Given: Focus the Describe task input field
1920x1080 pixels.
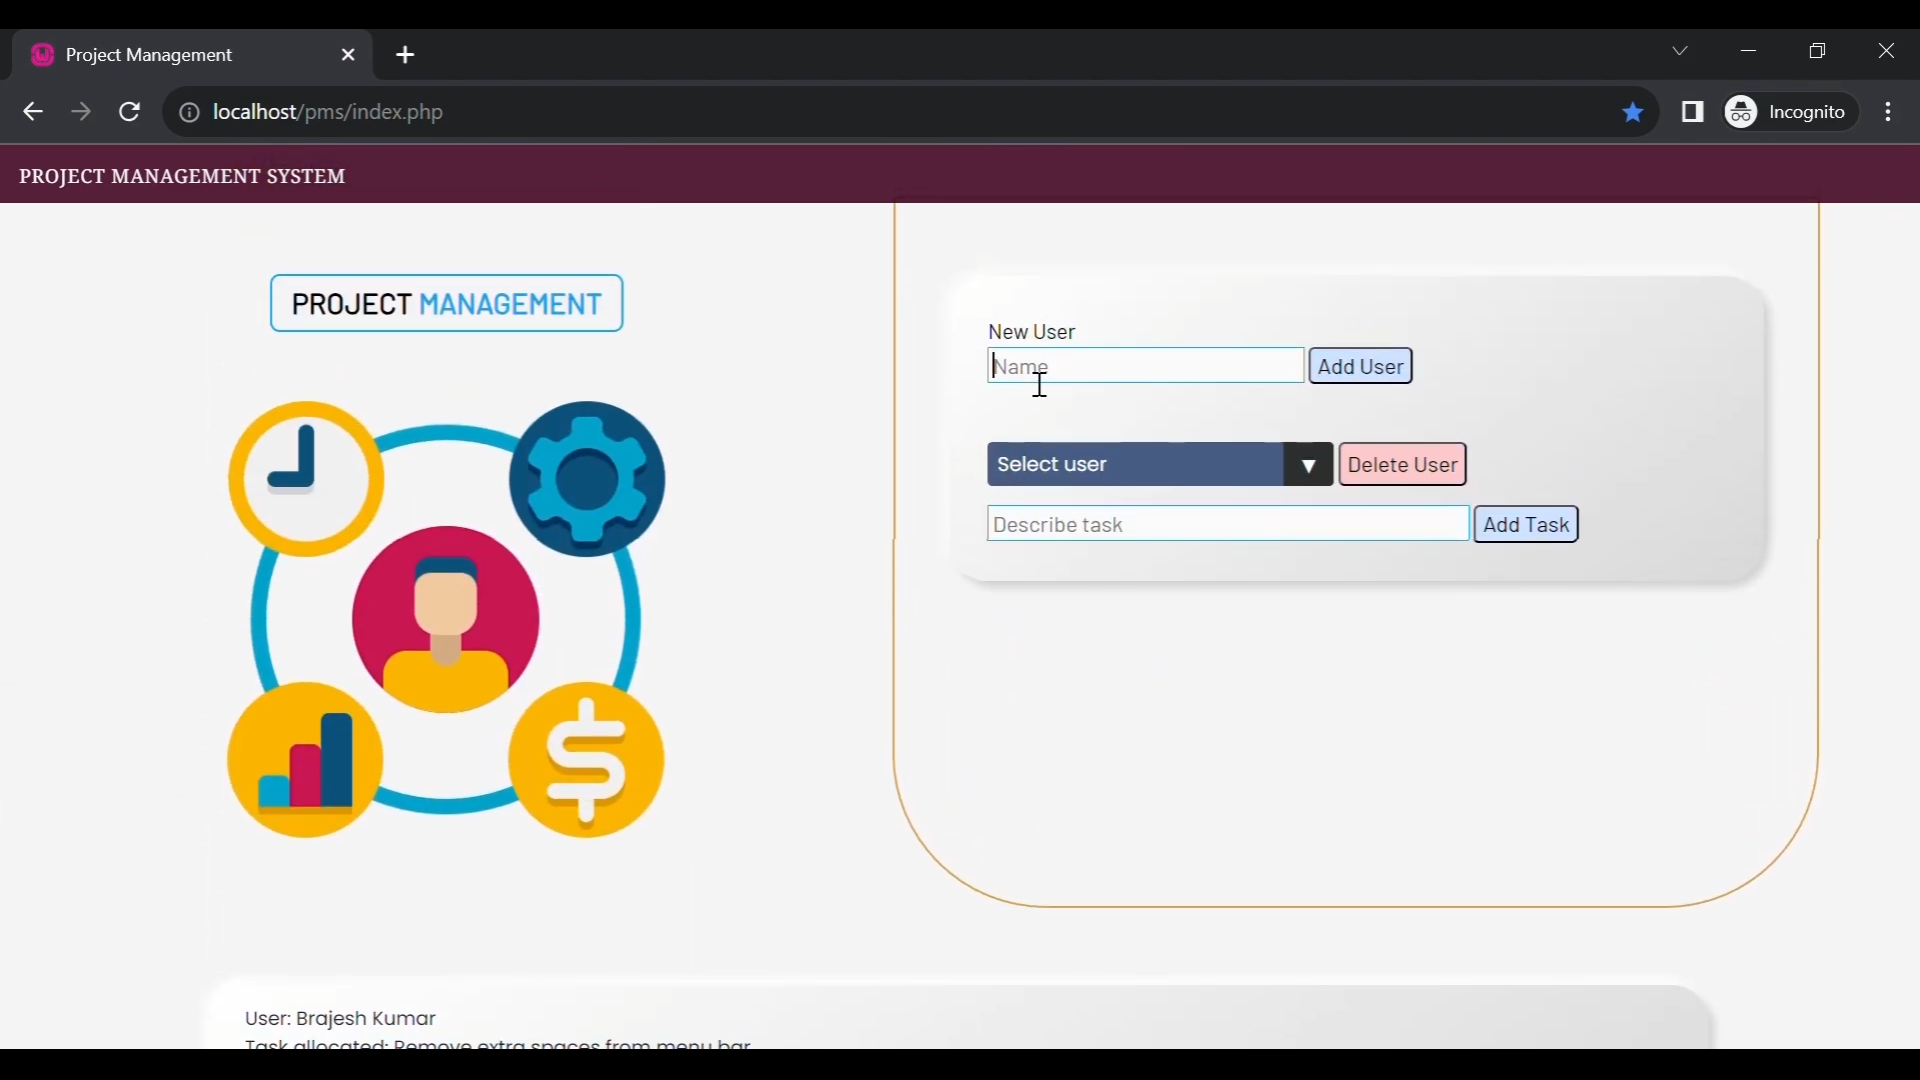Looking at the screenshot, I should tap(1229, 525).
